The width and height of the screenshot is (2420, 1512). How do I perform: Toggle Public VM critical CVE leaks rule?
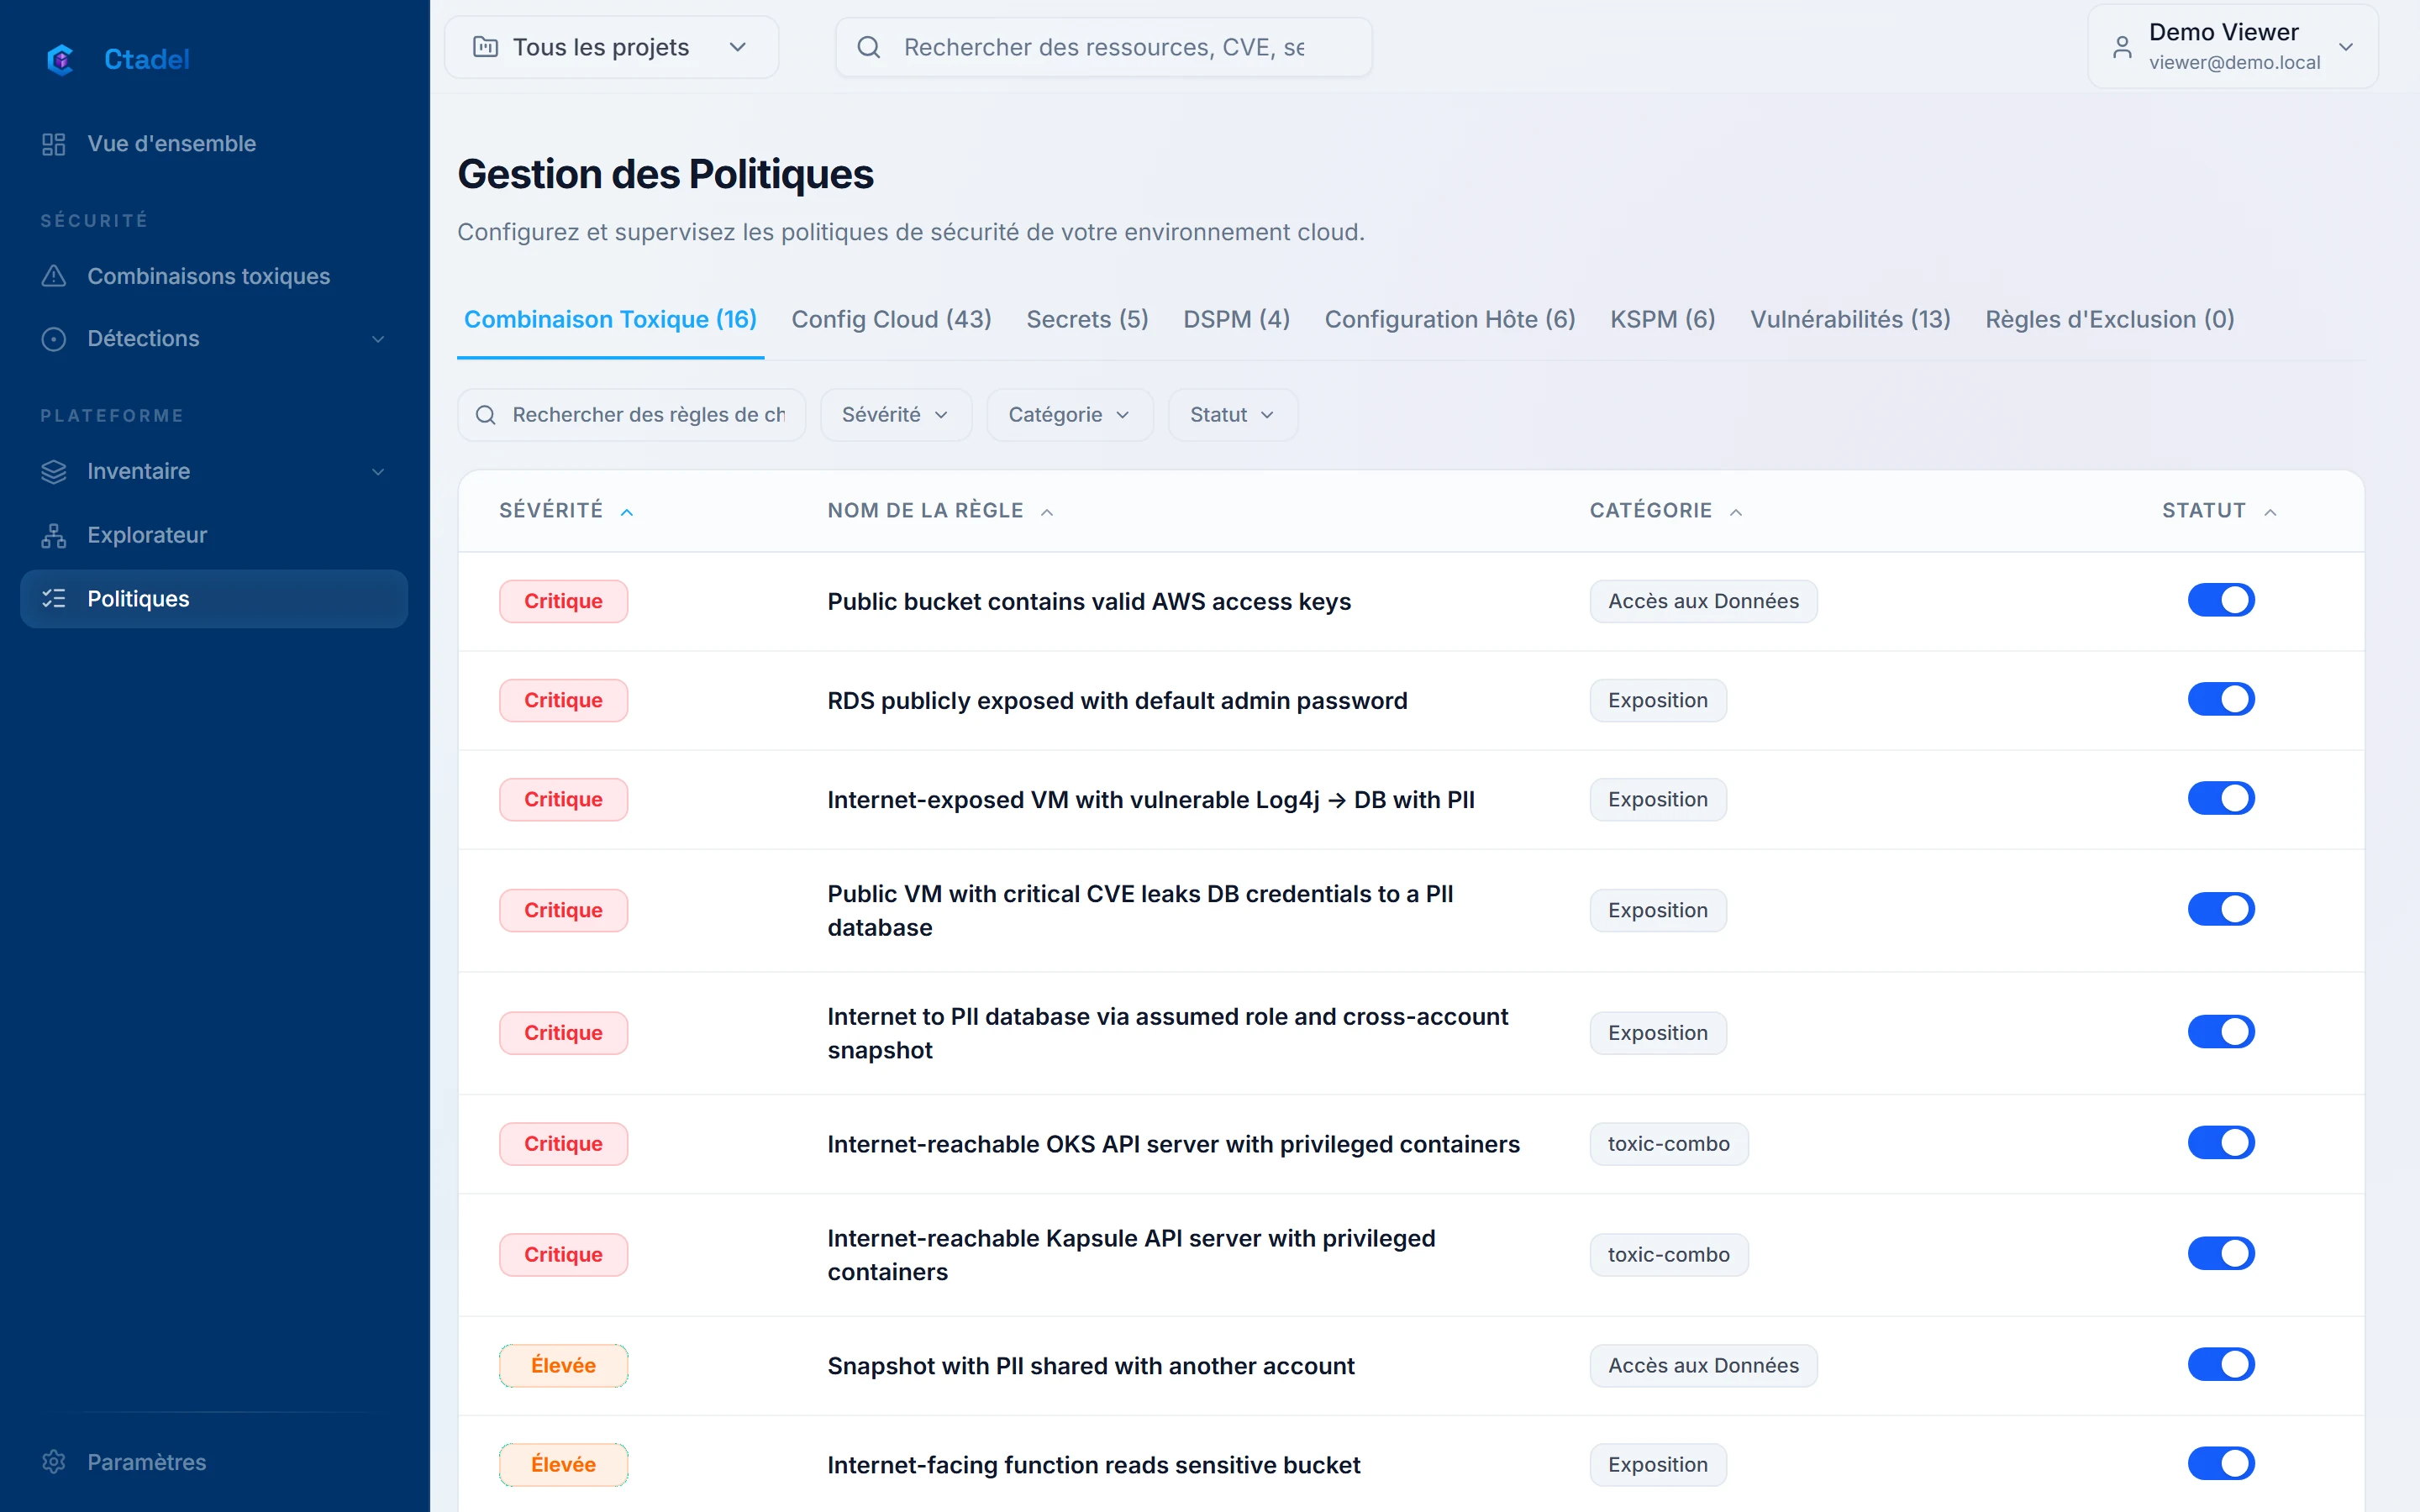(x=2221, y=909)
